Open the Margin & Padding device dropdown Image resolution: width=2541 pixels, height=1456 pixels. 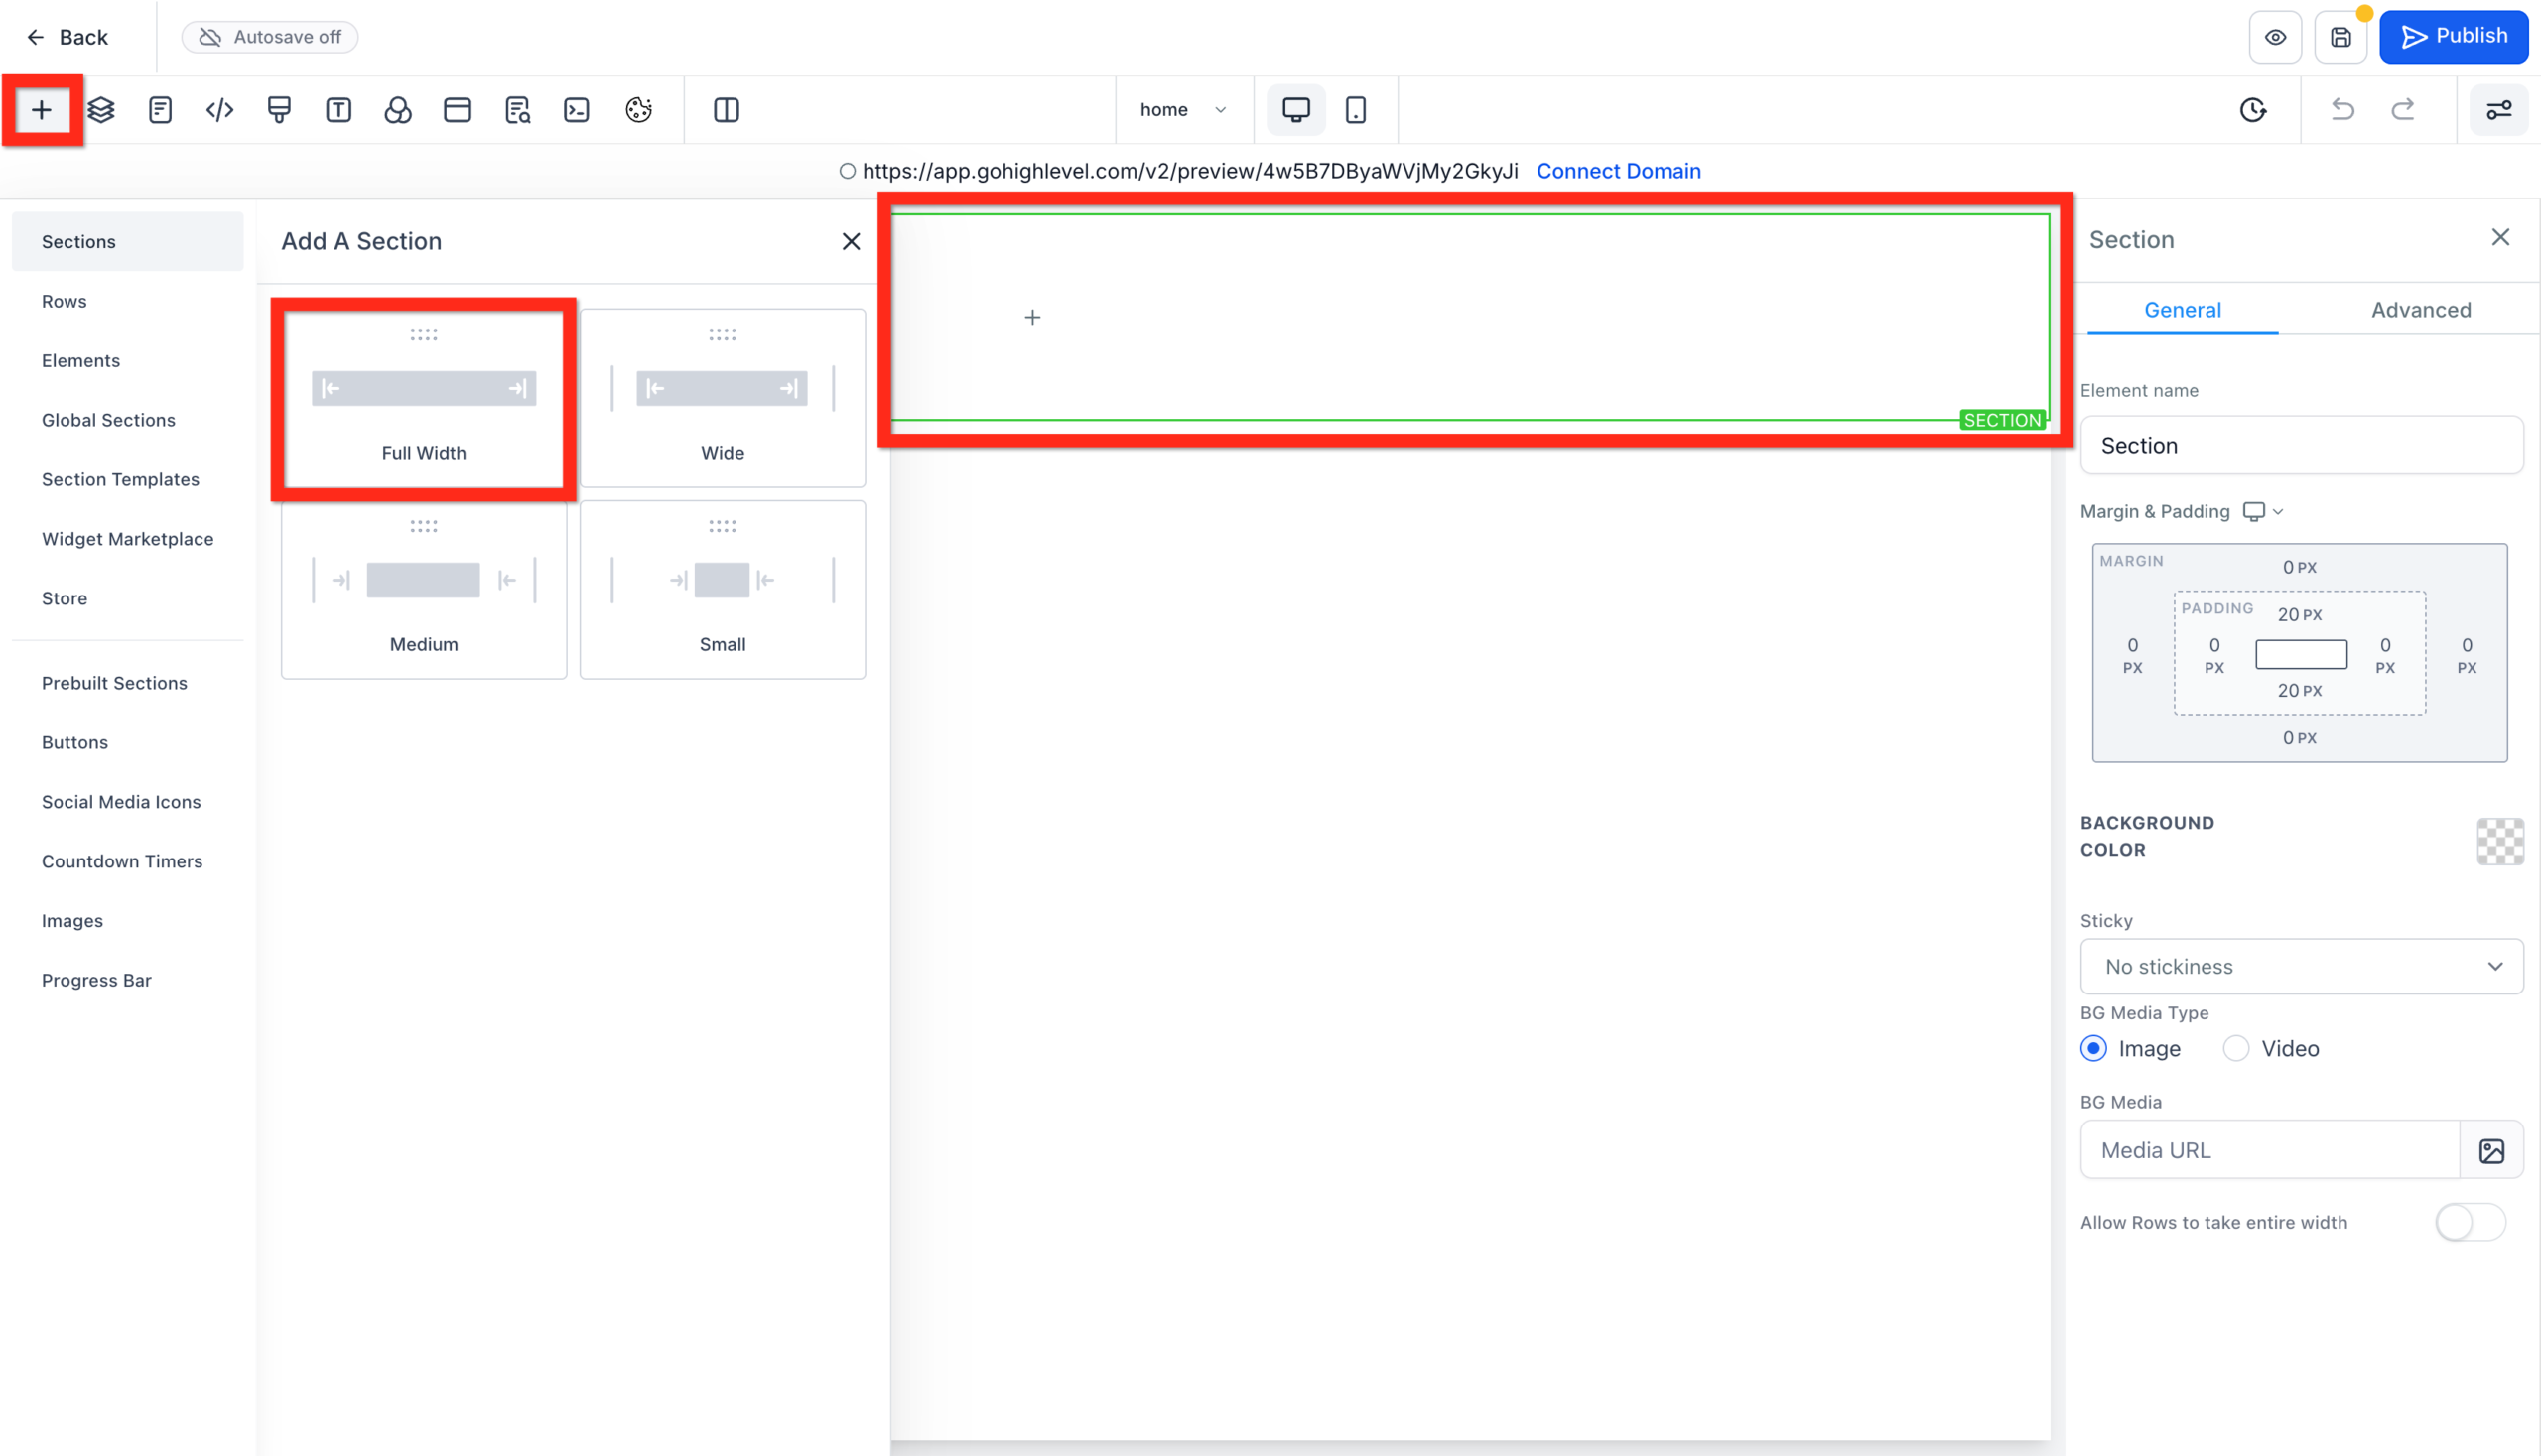click(2262, 511)
